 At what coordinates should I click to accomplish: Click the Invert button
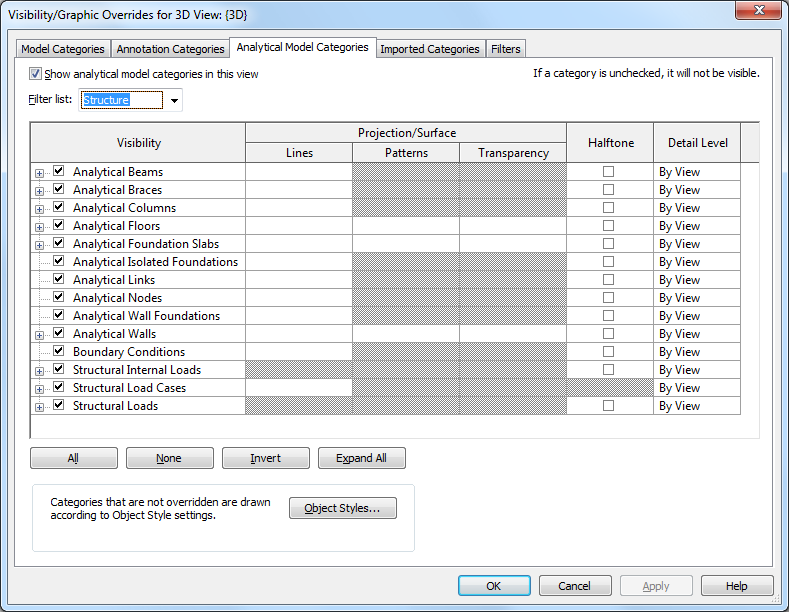[x=266, y=458]
